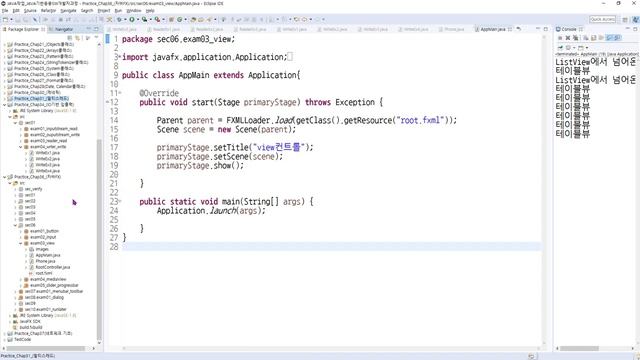Expand the exam01_button package node
This screenshot has width=640, height=360.
21,231
